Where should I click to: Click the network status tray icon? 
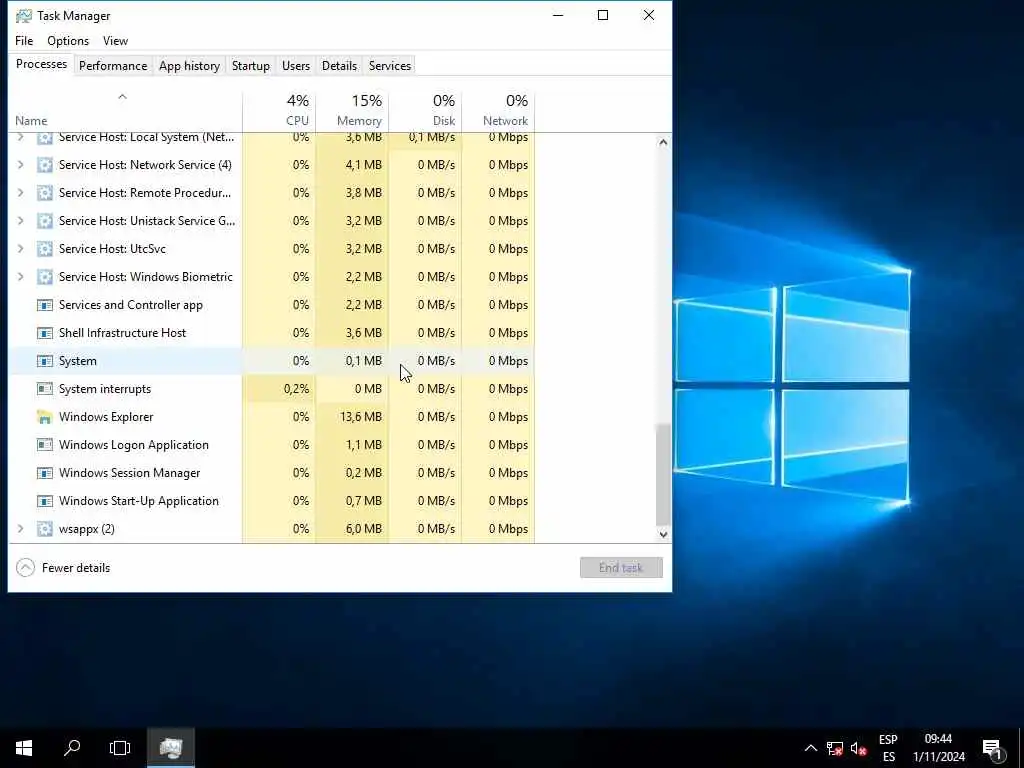pos(835,748)
